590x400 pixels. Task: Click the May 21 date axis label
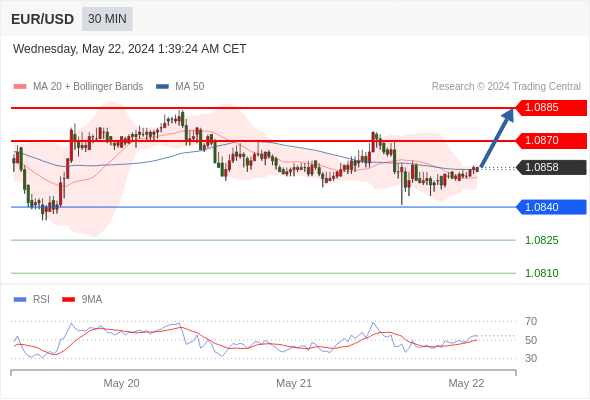click(x=294, y=383)
